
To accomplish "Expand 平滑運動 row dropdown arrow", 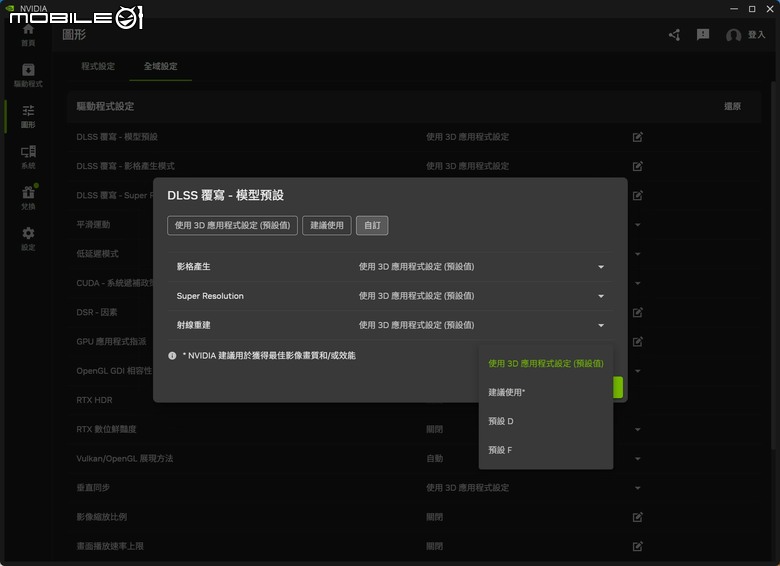I will [x=637, y=225].
